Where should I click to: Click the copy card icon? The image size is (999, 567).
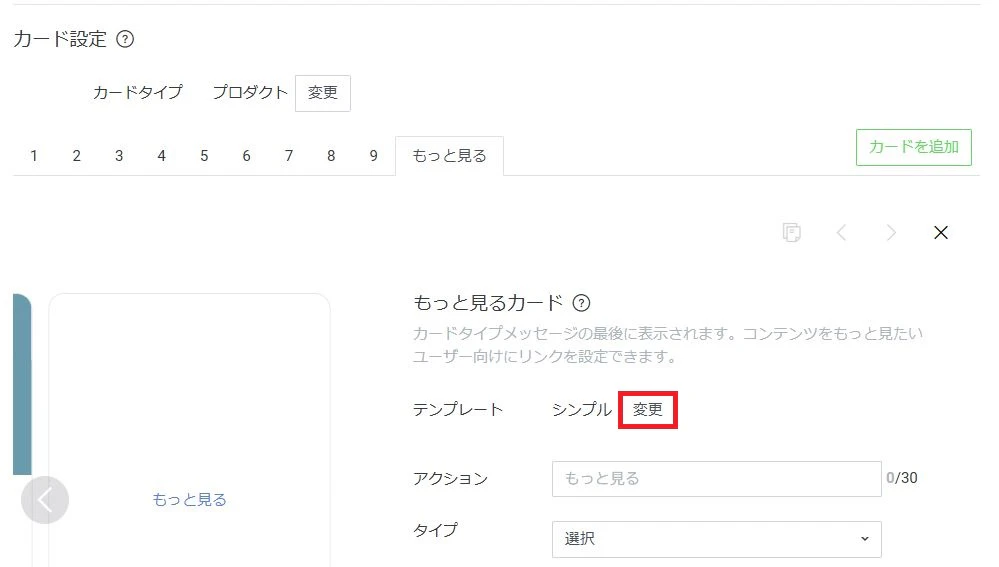[x=791, y=233]
